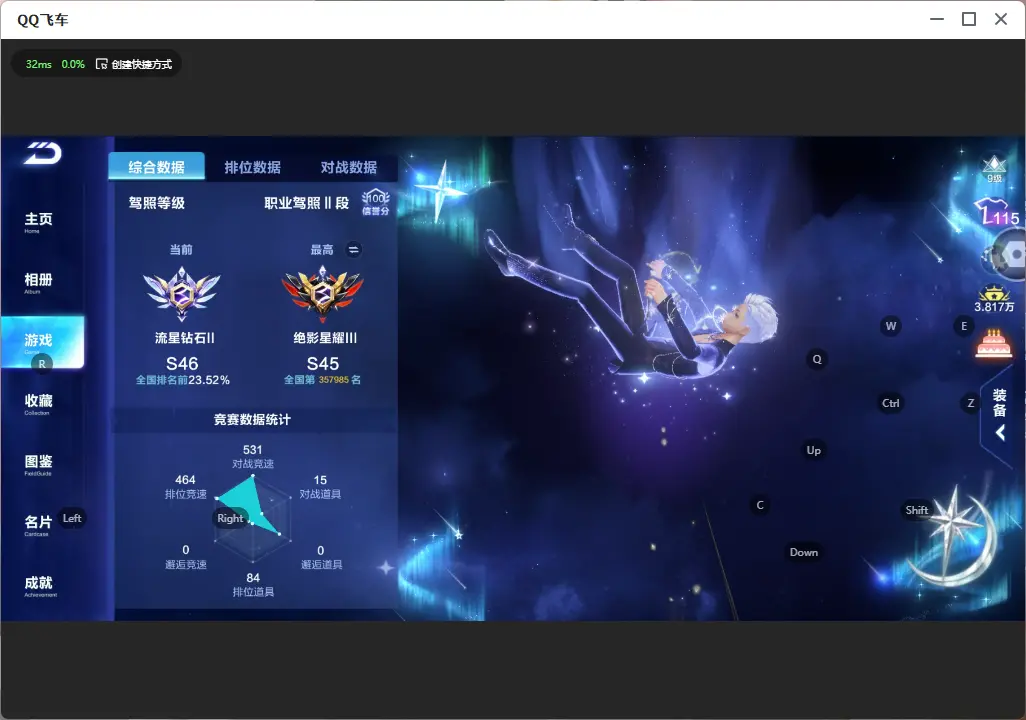Click the C key overlay

[760, 505]
